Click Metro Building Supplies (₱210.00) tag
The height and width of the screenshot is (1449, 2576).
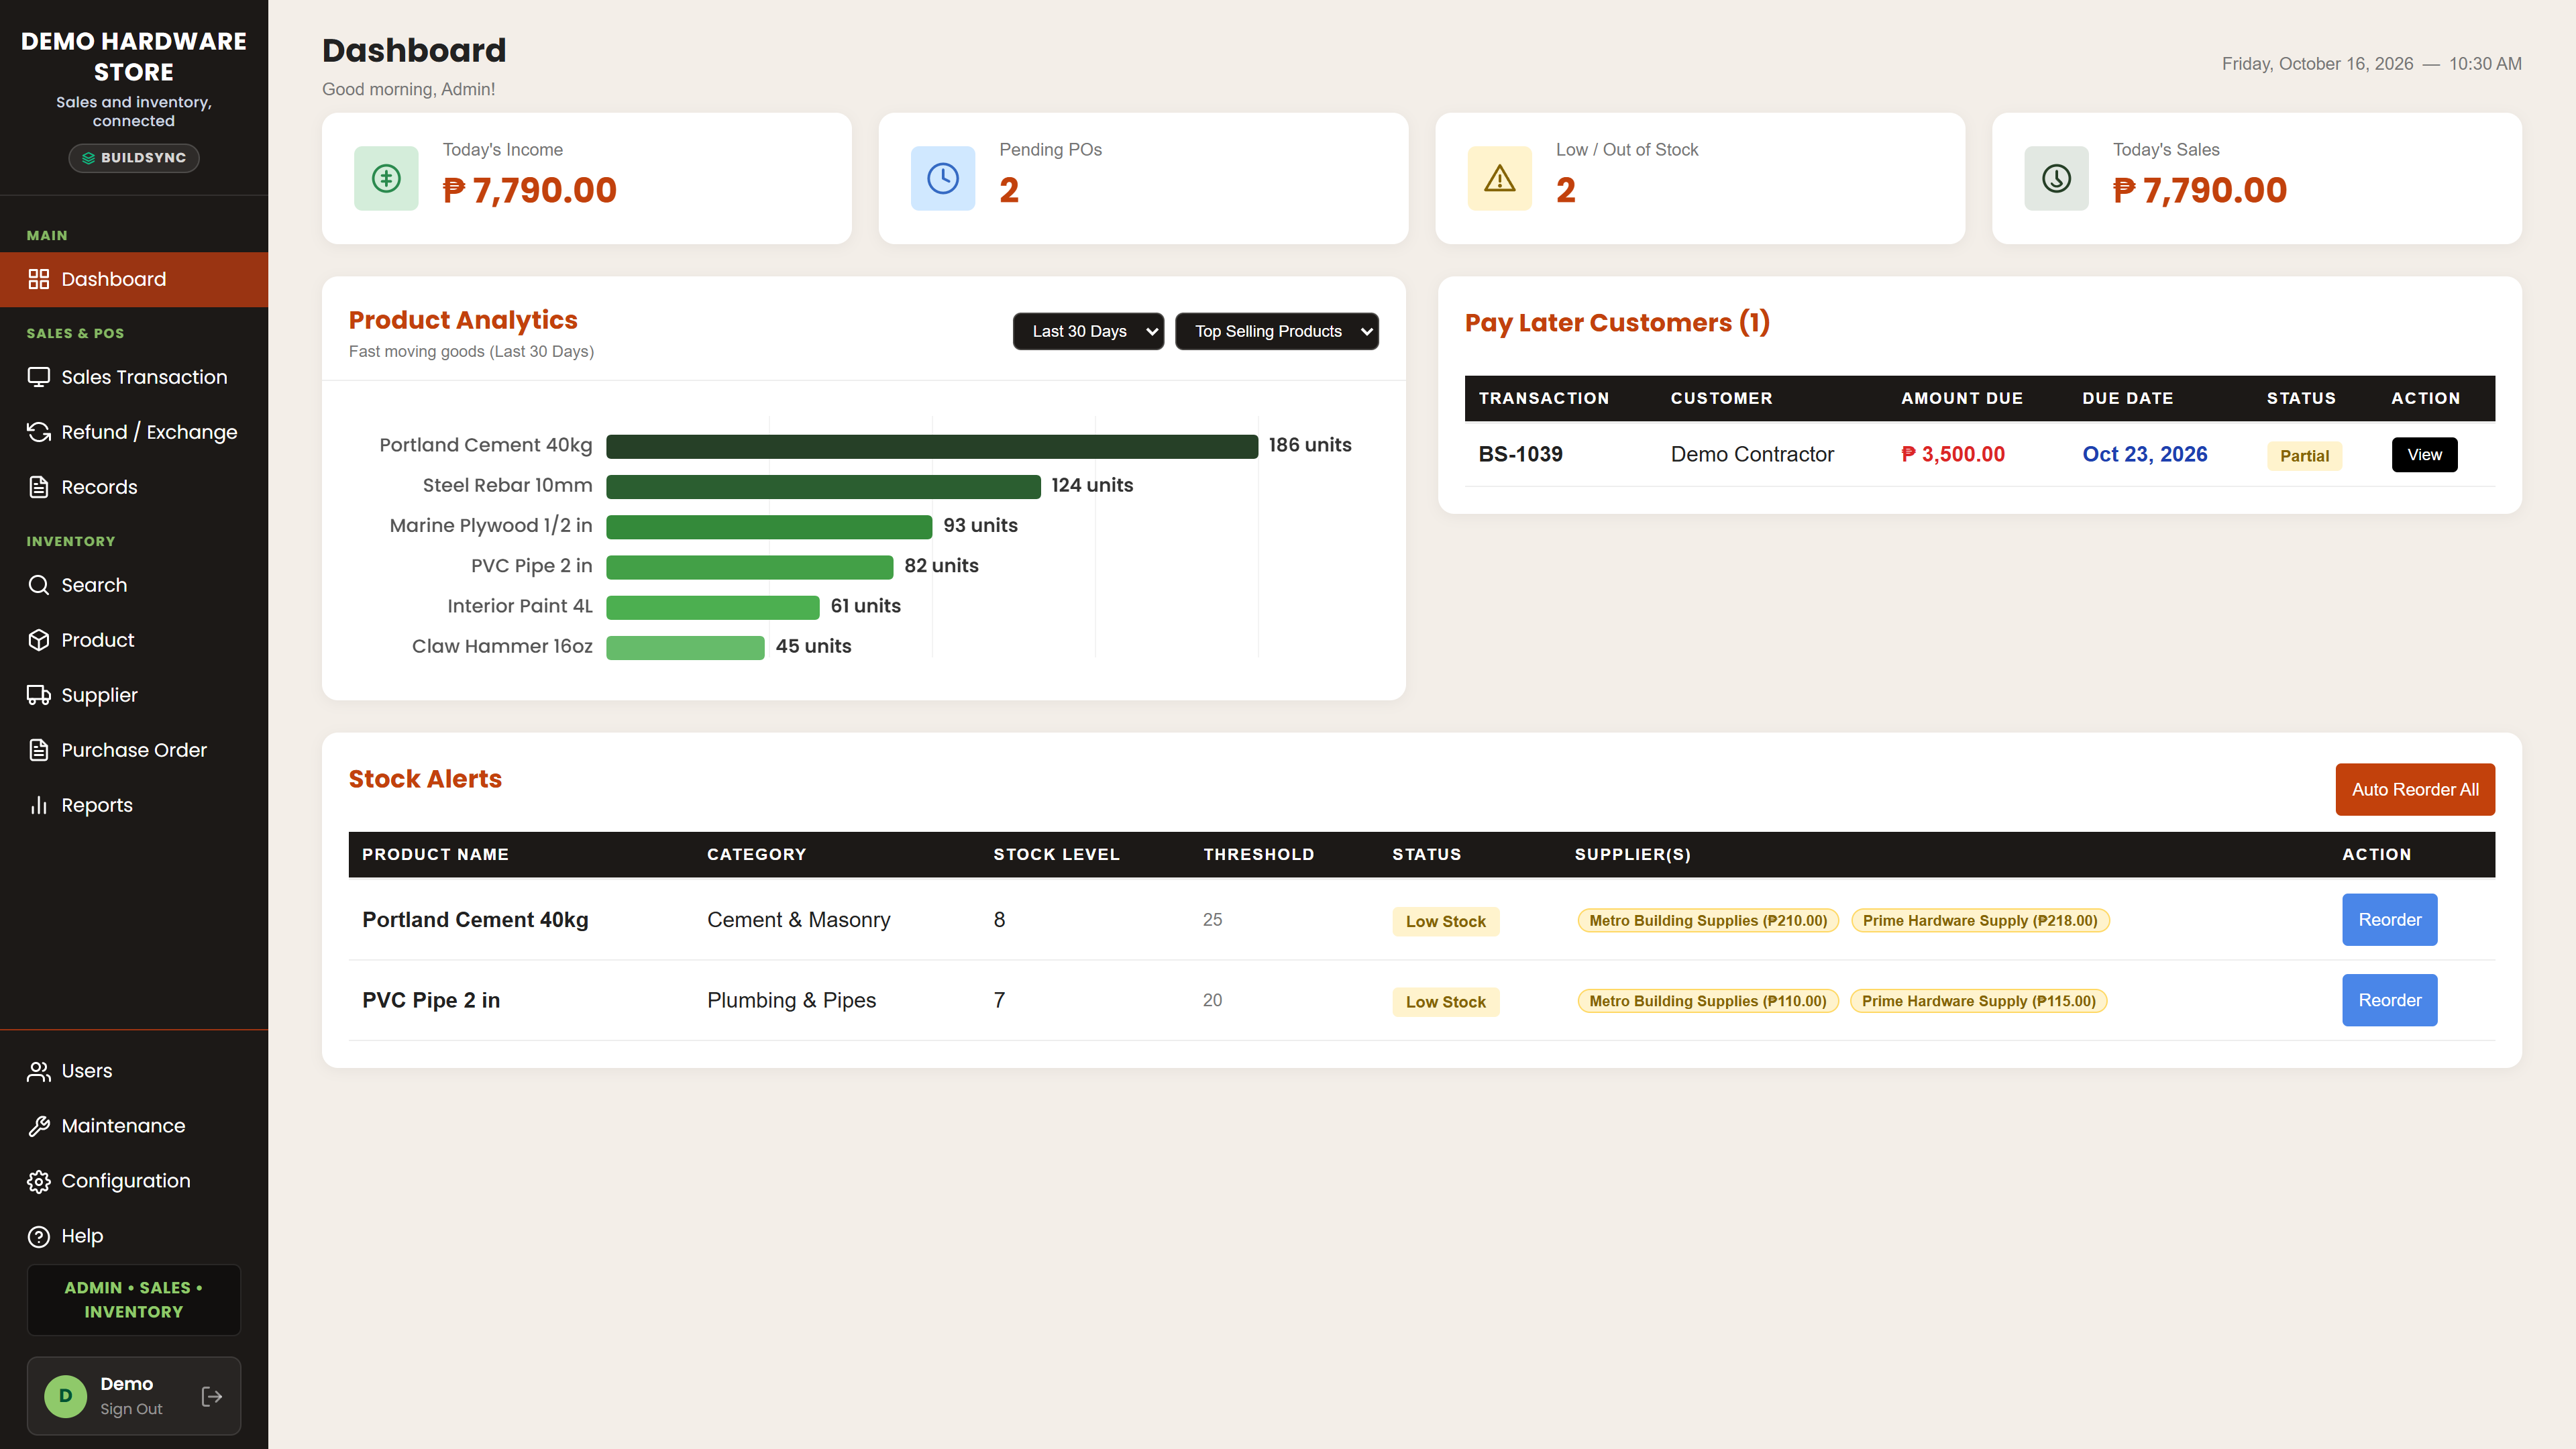click(x=1708, y=921)
